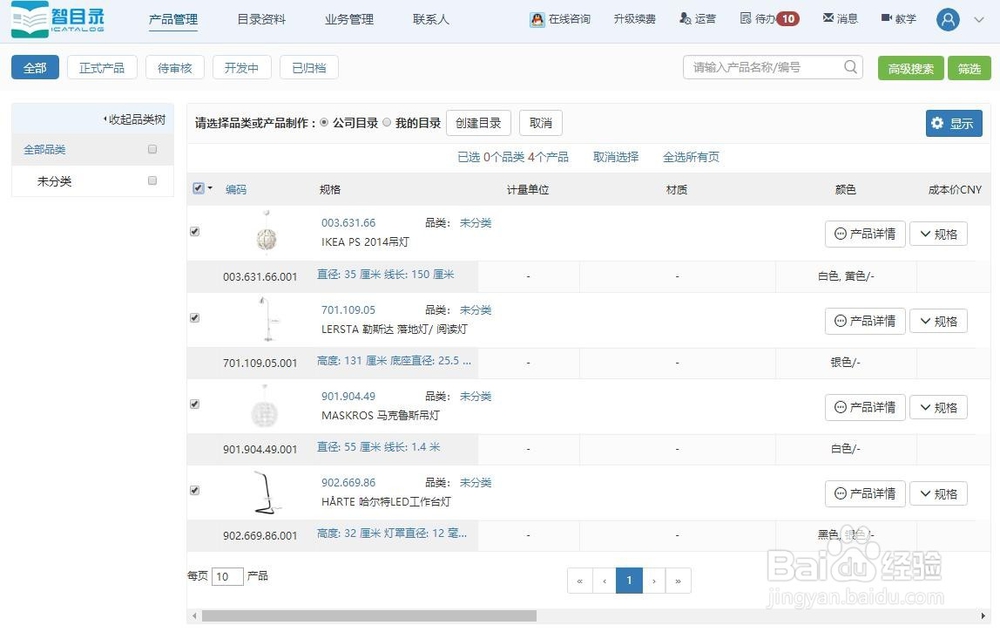The width and height of the screenshot is (1000, 632).
Task: Uncheck the 003.631.66 product checkbox
Action: pos(195,231)
